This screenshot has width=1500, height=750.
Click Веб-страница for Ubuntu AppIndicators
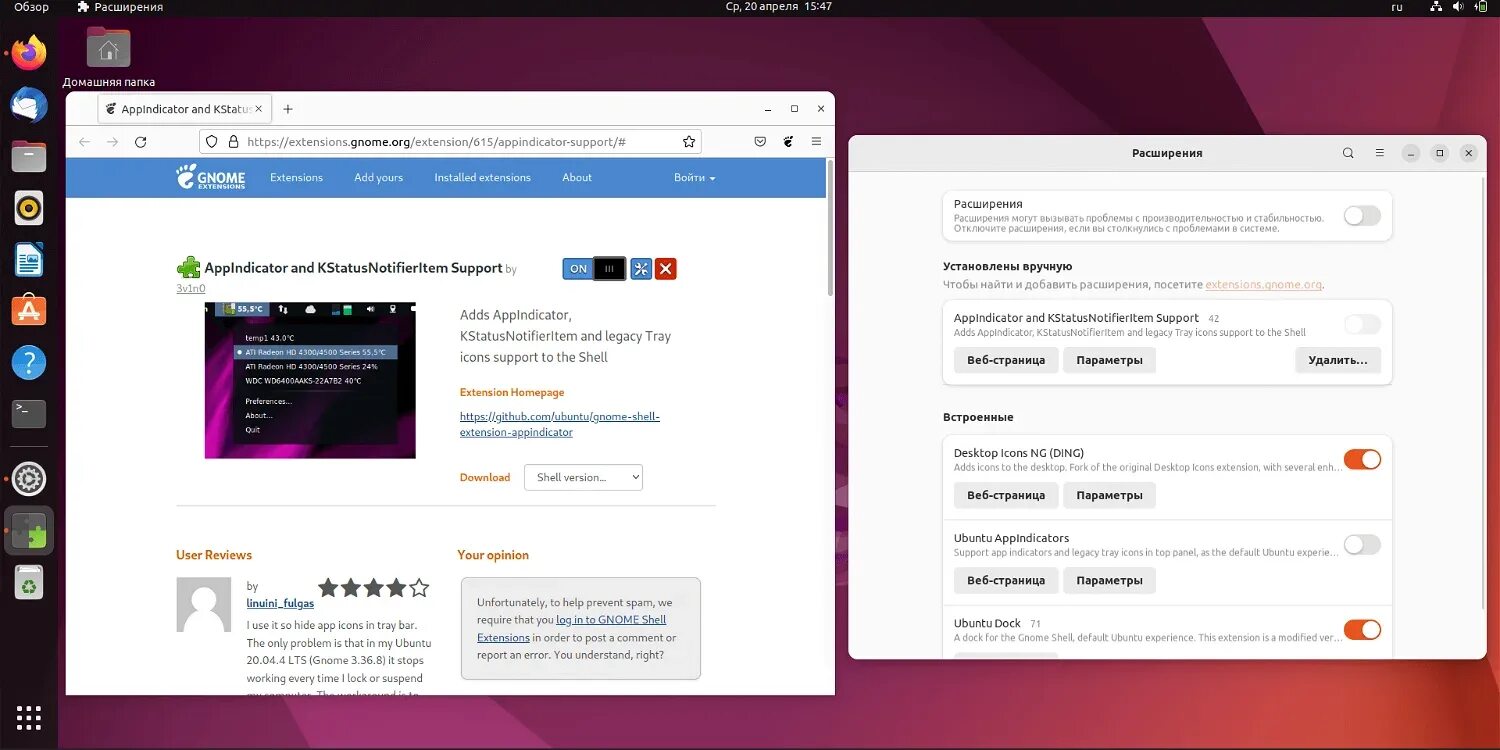[x=1006, y=580]
